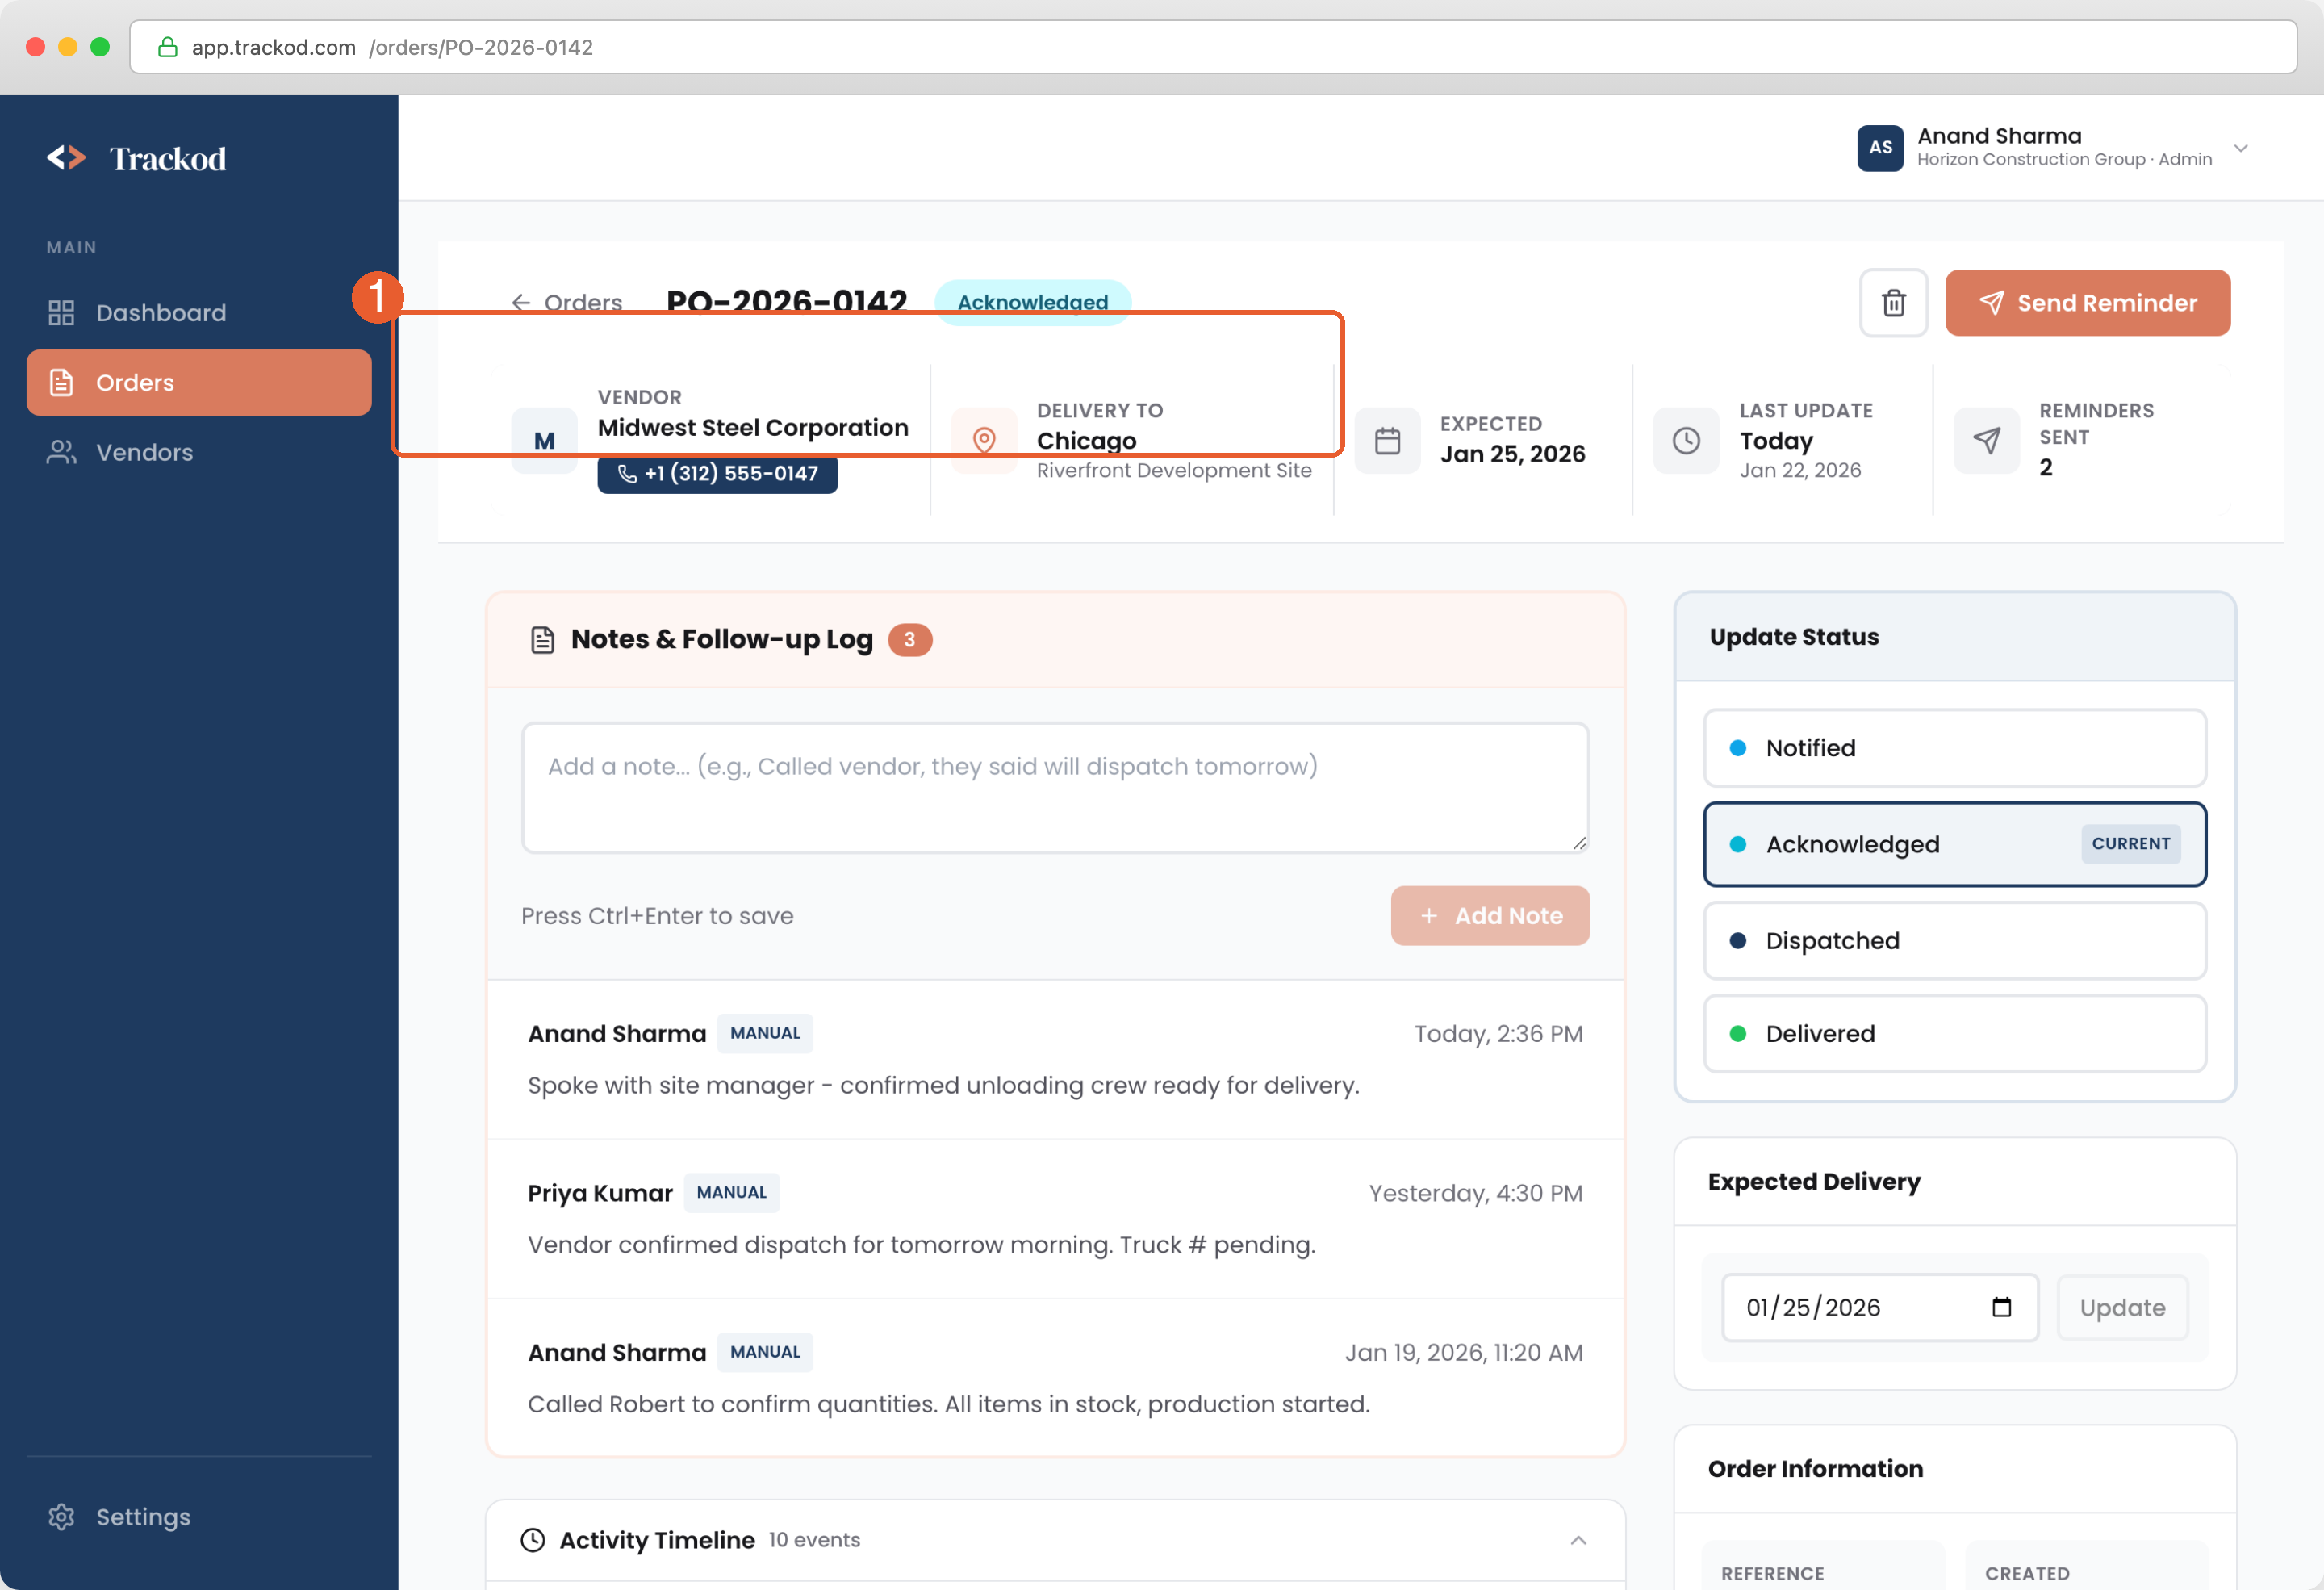Click the clock icon beside Last Update
The height and width of the screenshot is (1590, 2324).
pyautogui.click(x=1686, y=440)
